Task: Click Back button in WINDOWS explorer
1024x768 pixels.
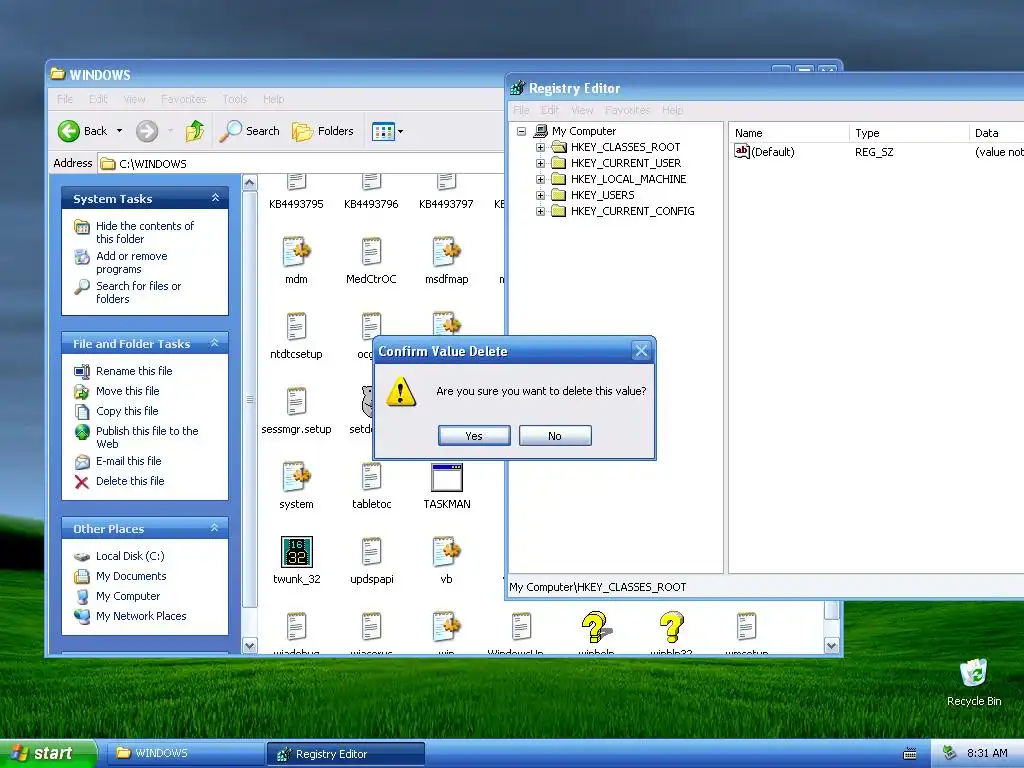Action: [83, 131]
